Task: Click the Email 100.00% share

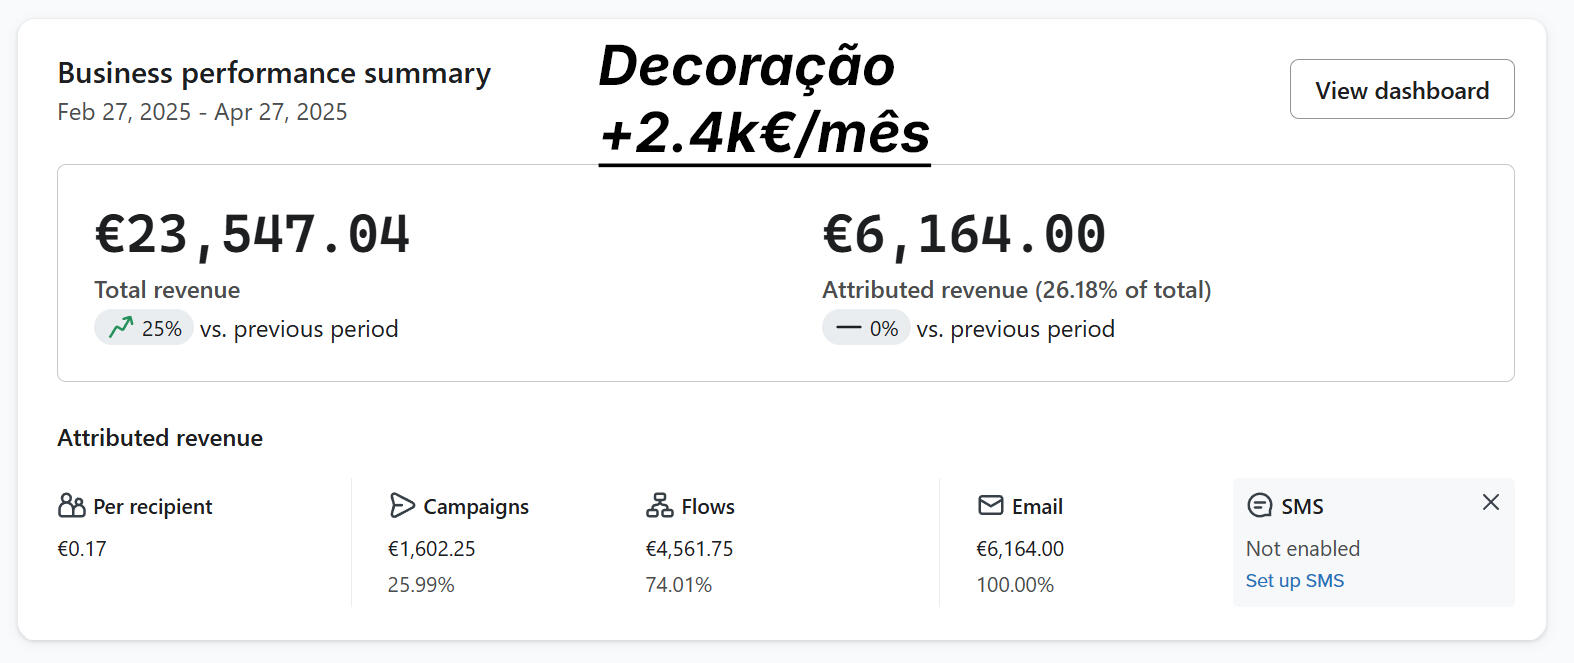Action: [1015, 585]
